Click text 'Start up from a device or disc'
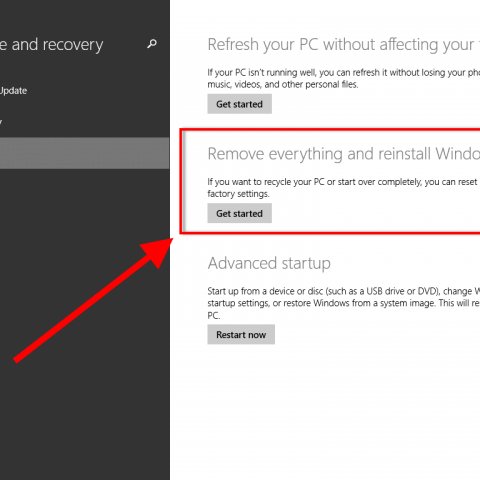Screen dimensions: 480x480 pyautogui.click(x=265, y=291)
